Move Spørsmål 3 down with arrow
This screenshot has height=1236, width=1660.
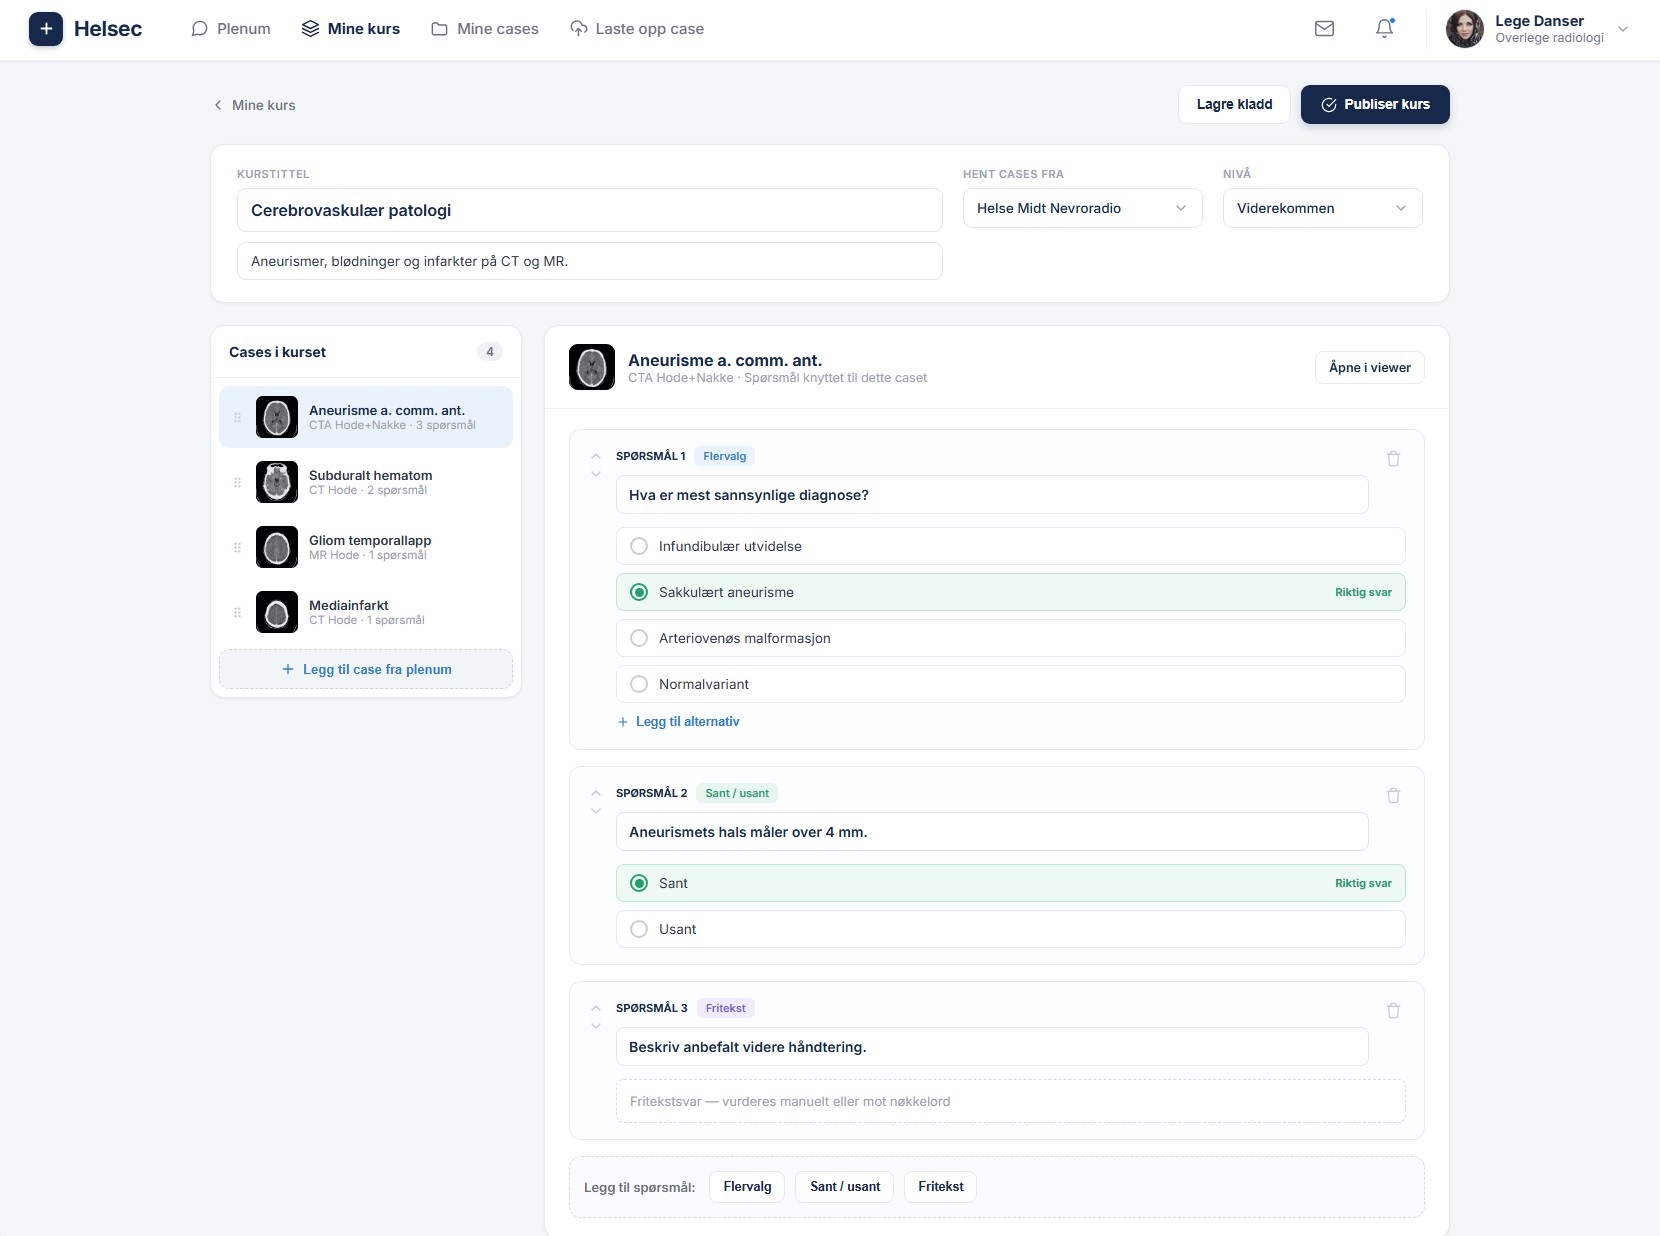click(x=596, y=1026)
